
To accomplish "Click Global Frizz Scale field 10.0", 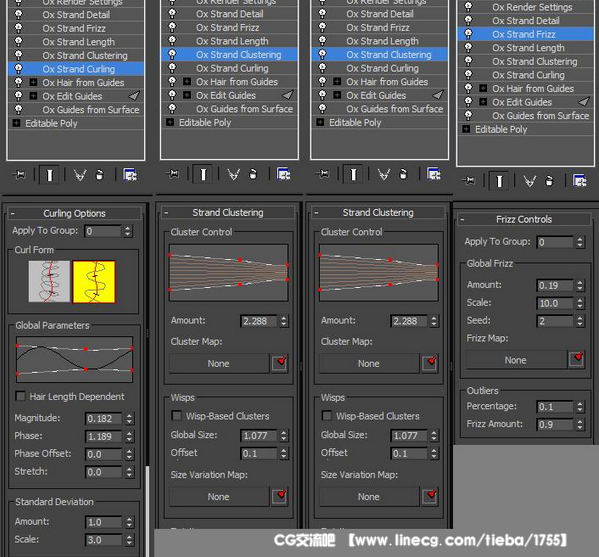I will click(555, 303).
